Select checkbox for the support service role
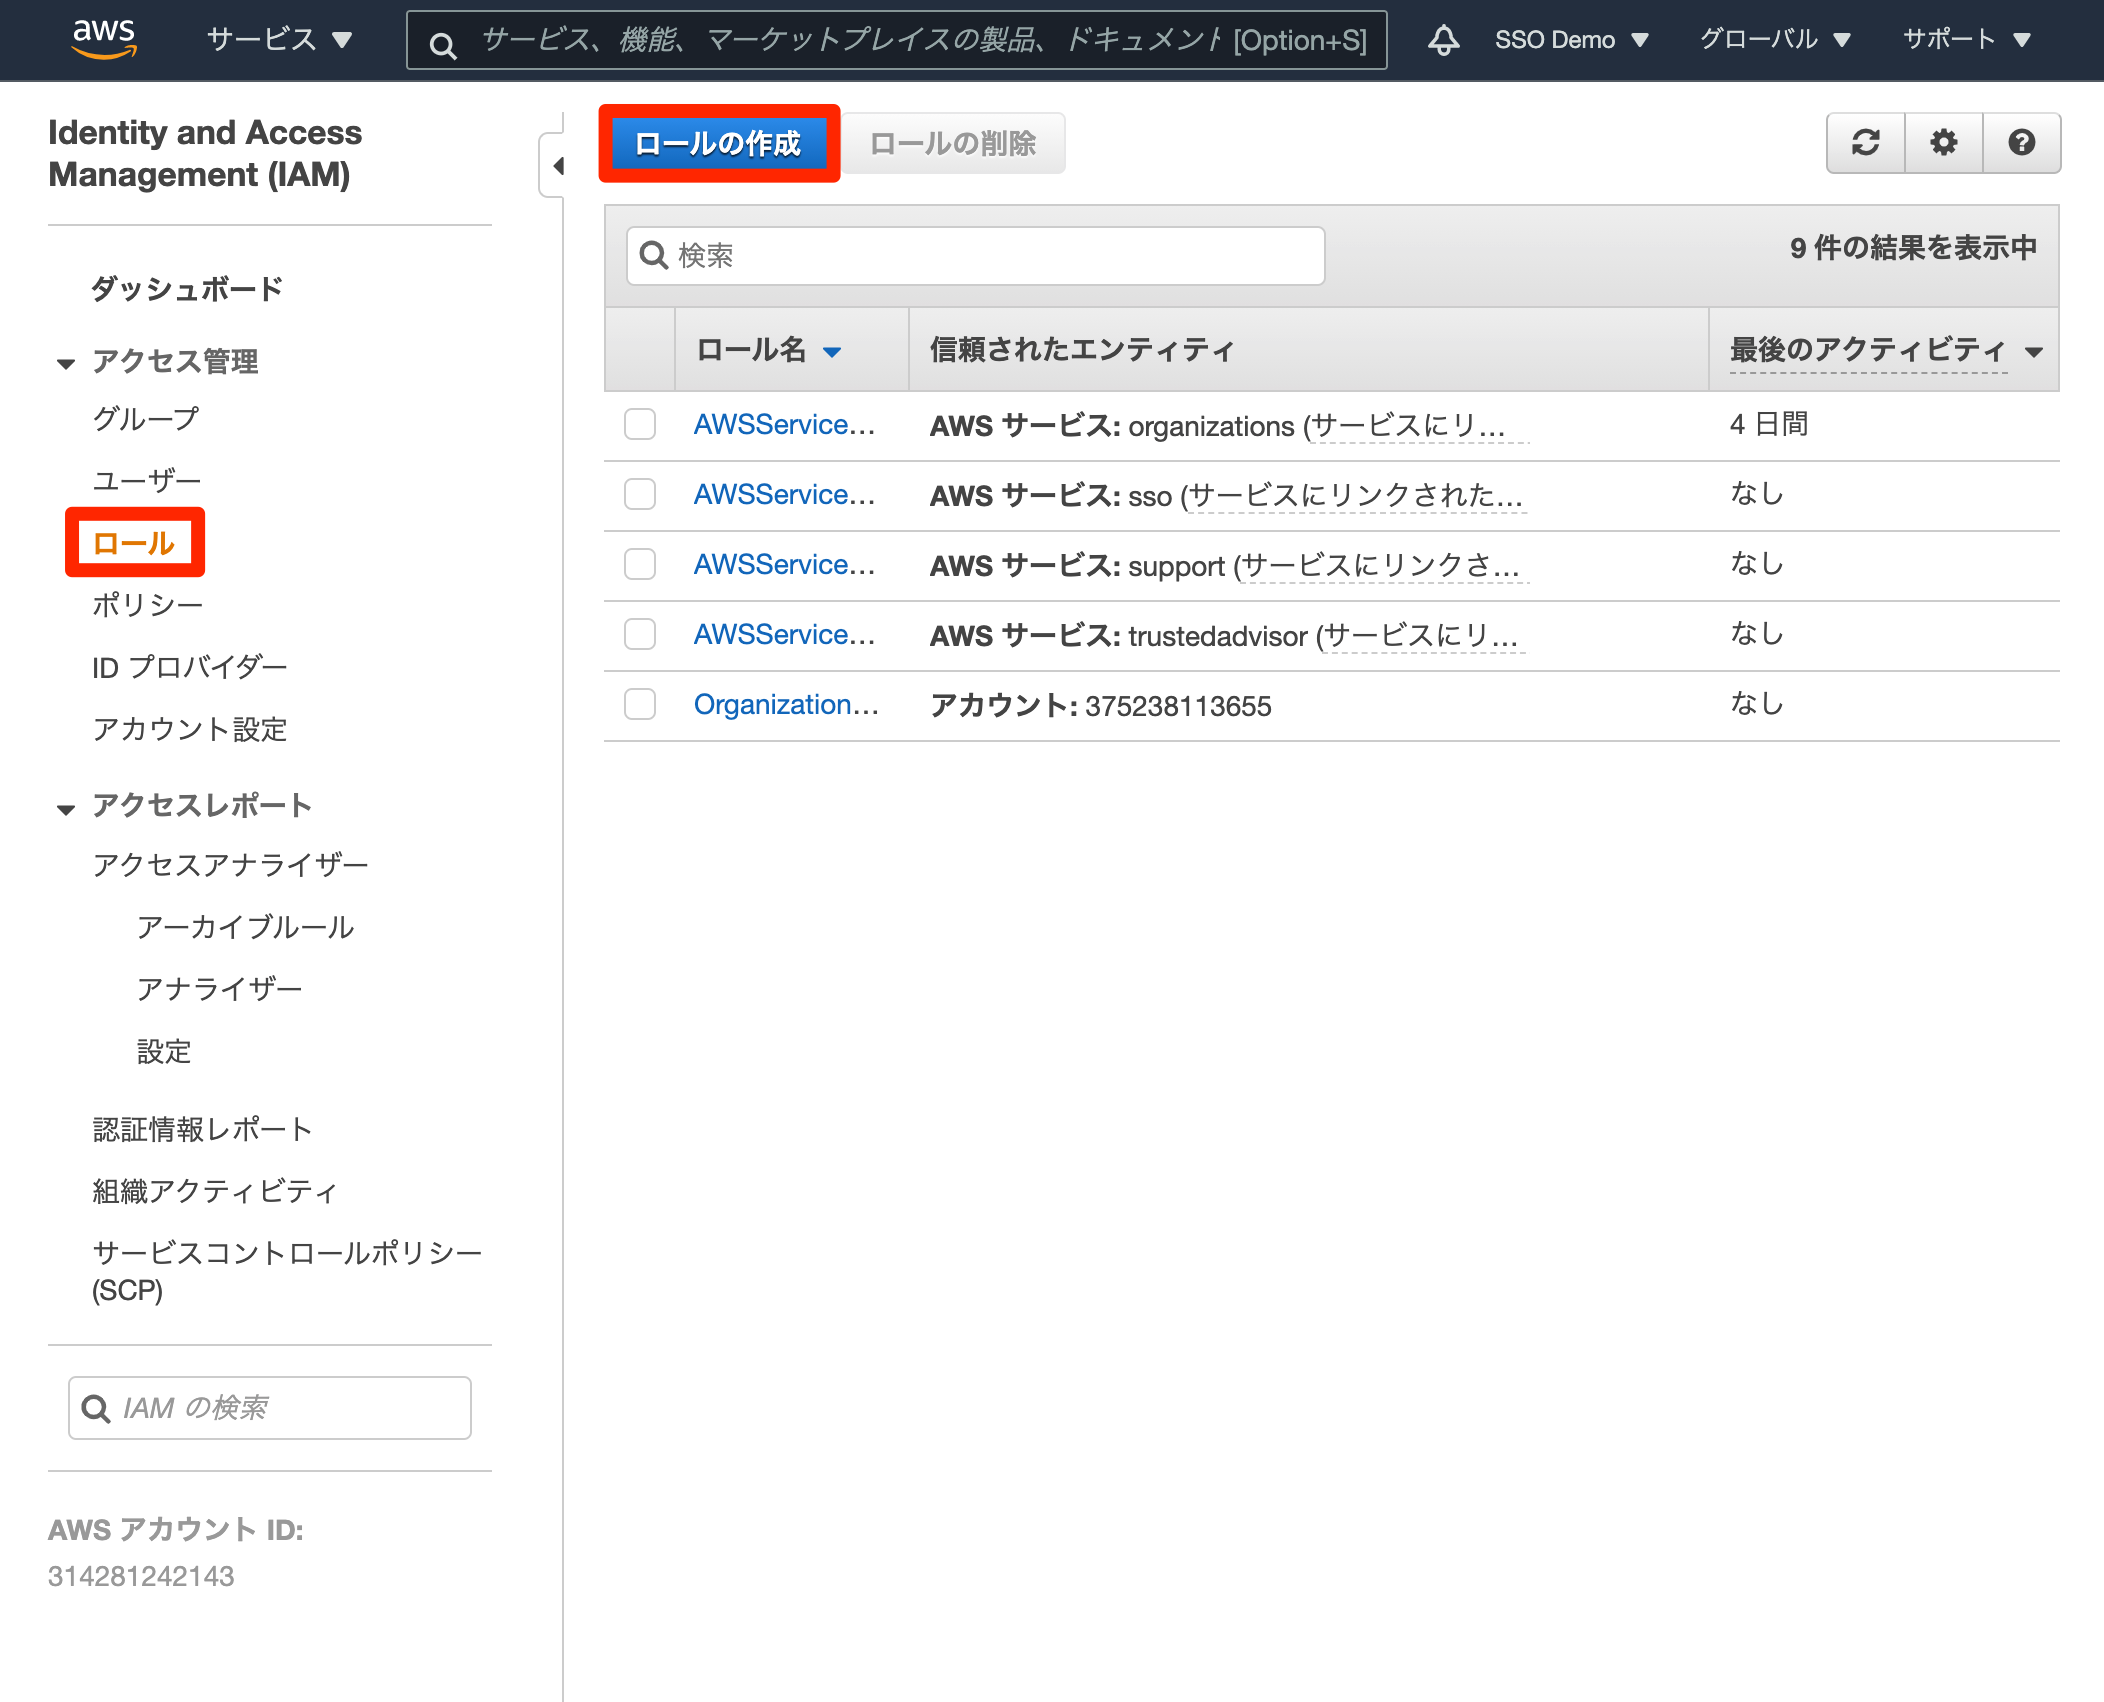Viewport: 2104px width, 1702px height. tap(640, 564)
